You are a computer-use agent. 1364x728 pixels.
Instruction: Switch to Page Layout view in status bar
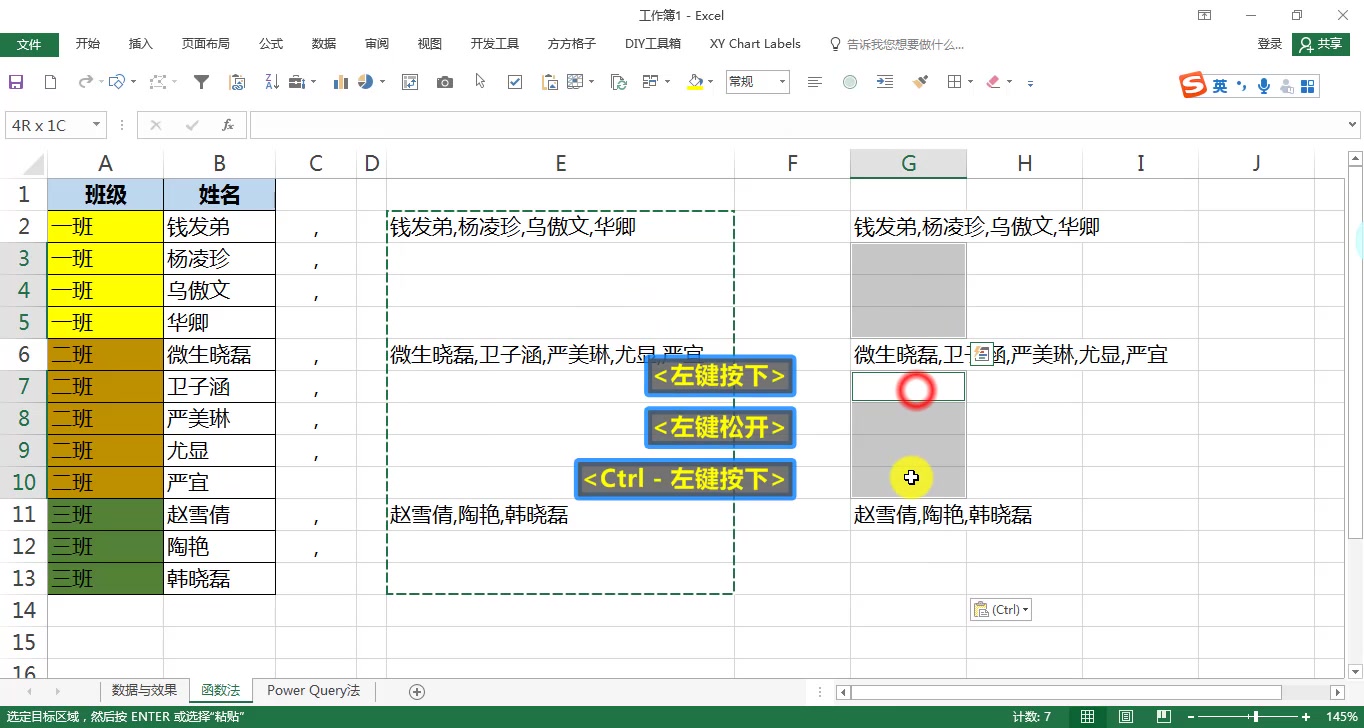pyautogui.click(x=1126, y=716)
